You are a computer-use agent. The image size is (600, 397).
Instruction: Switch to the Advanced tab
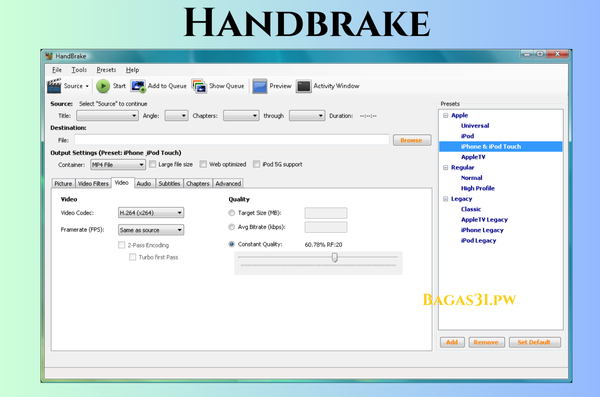228,183
